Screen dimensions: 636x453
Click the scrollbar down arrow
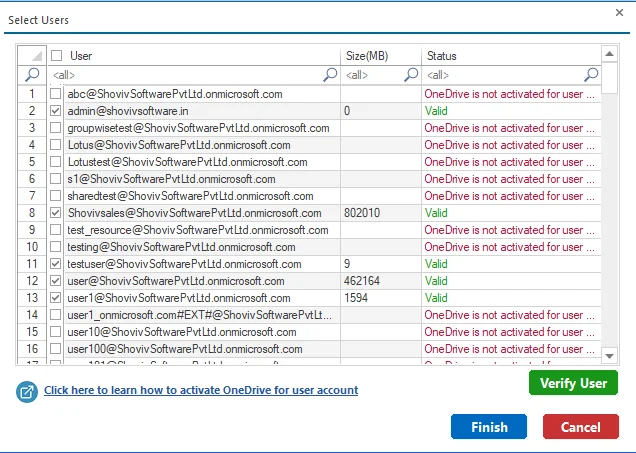[x=609, y=356]
